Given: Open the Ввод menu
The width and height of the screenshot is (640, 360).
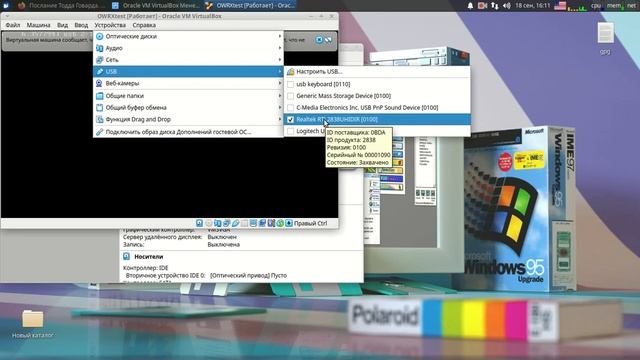Looking at the screenshot, I should (x=81, y=25).
